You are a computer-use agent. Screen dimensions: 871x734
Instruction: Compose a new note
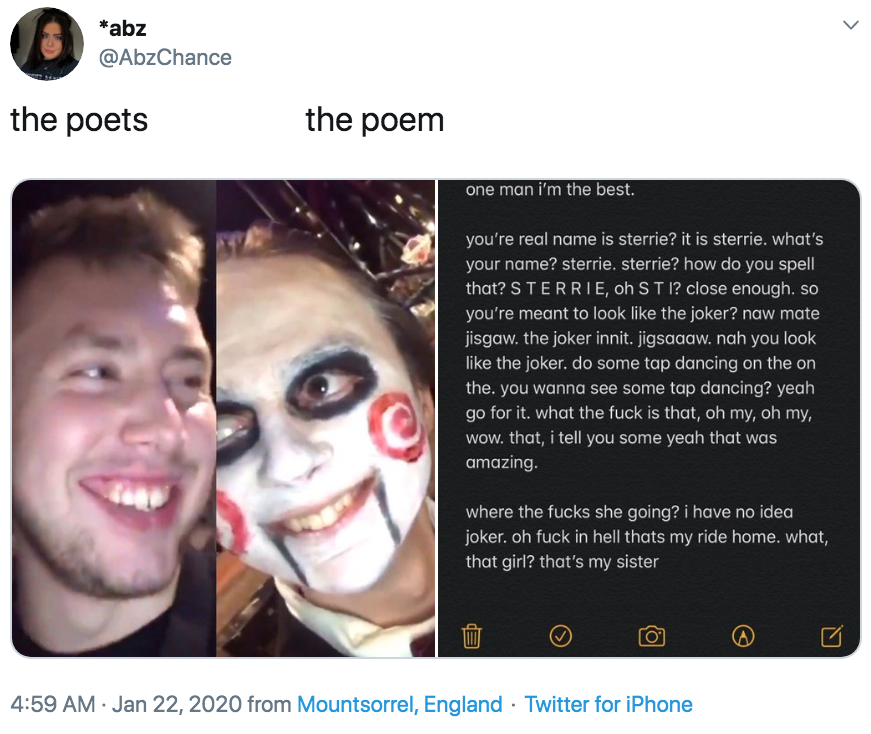coord(832,635)
